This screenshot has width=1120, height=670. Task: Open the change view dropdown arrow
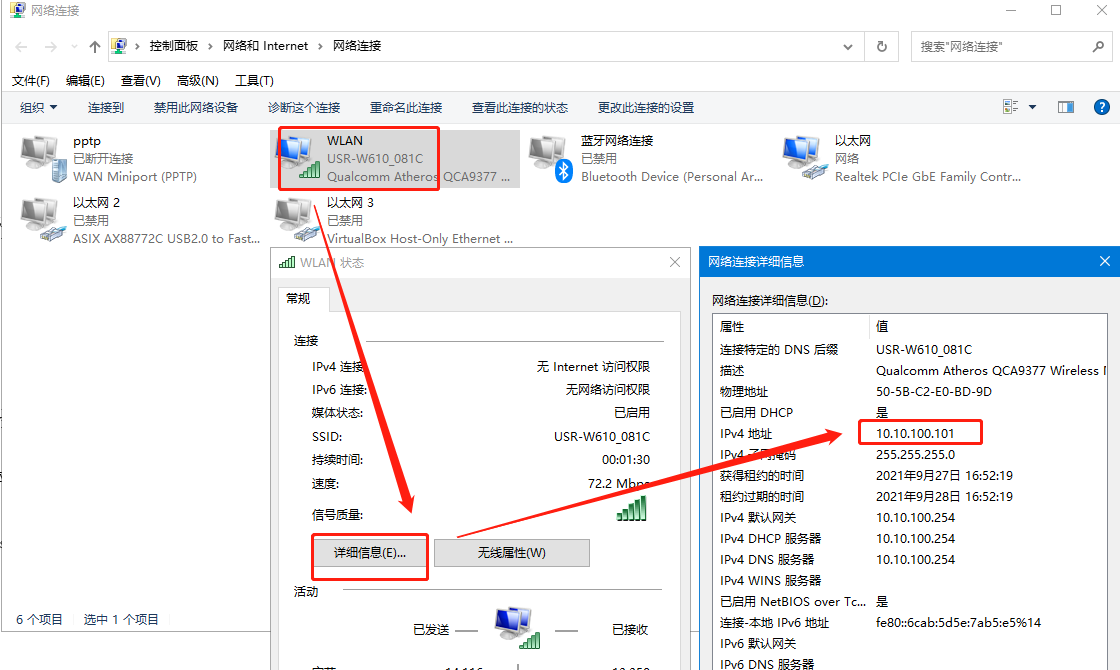(x=1033, y=107)
